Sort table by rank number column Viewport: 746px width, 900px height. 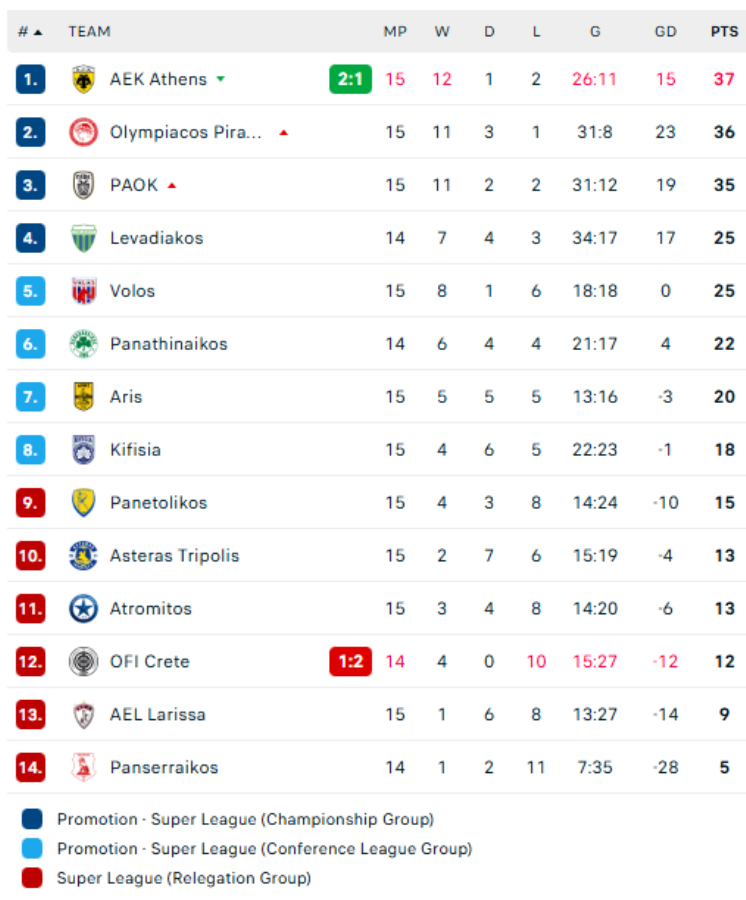pos(30,32)
